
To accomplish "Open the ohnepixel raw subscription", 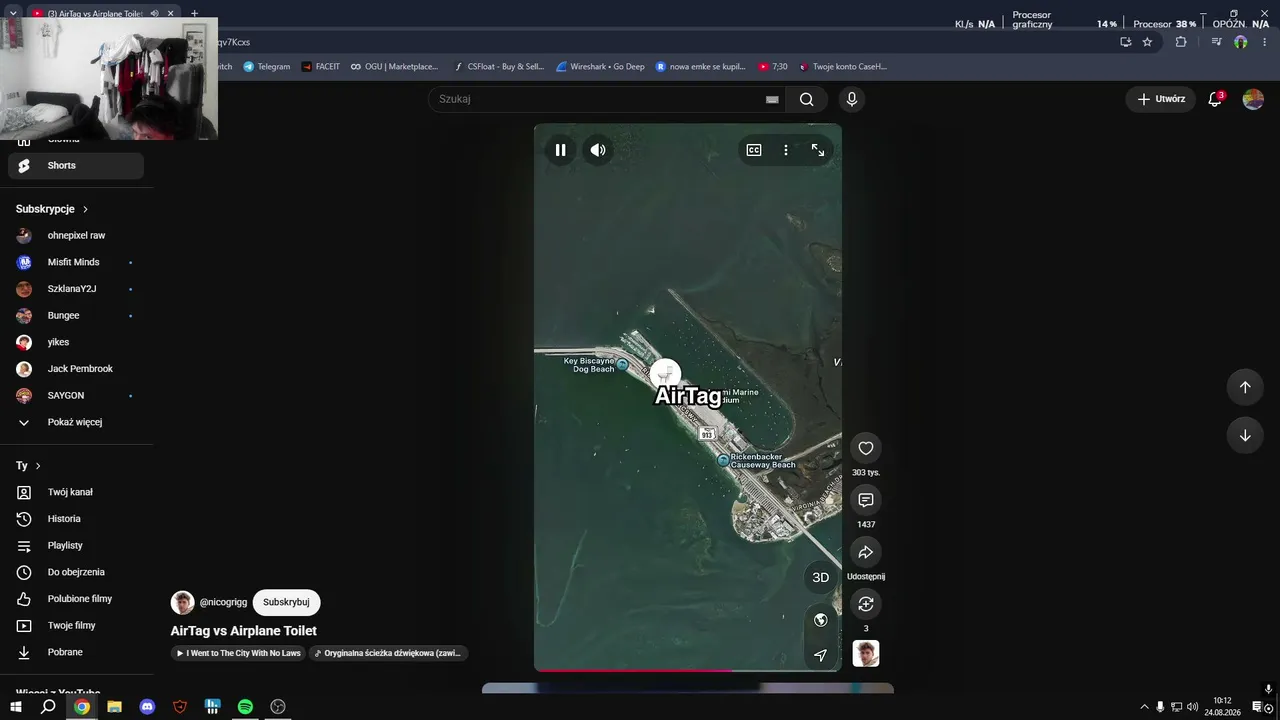I will [x=76, y=236].
